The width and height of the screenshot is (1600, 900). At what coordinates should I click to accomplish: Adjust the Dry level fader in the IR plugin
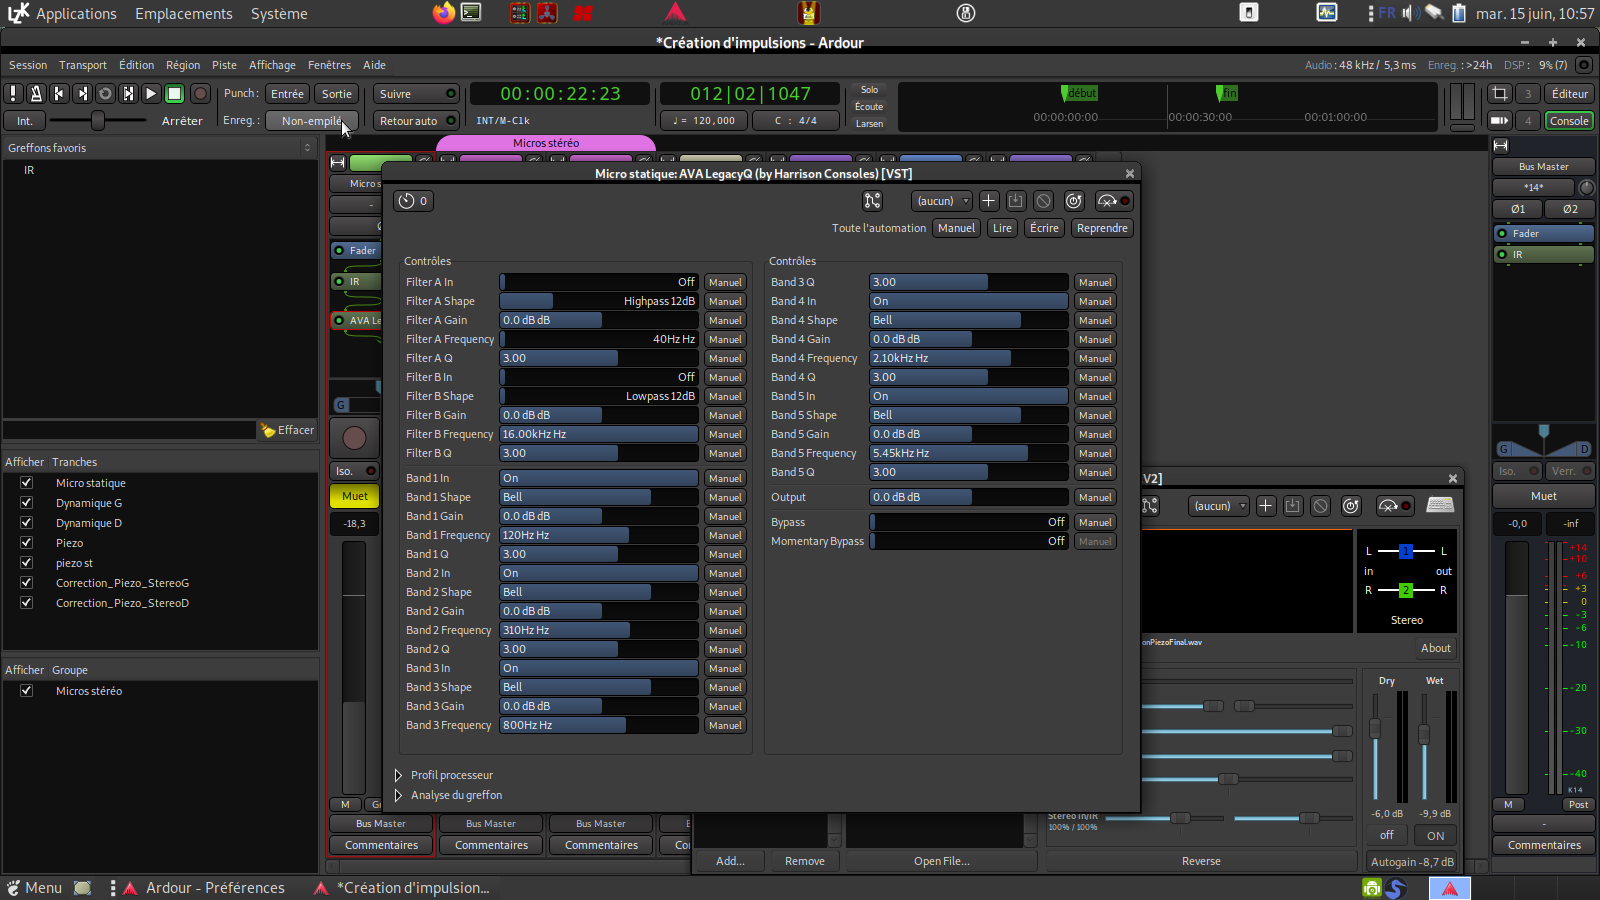1375,728
